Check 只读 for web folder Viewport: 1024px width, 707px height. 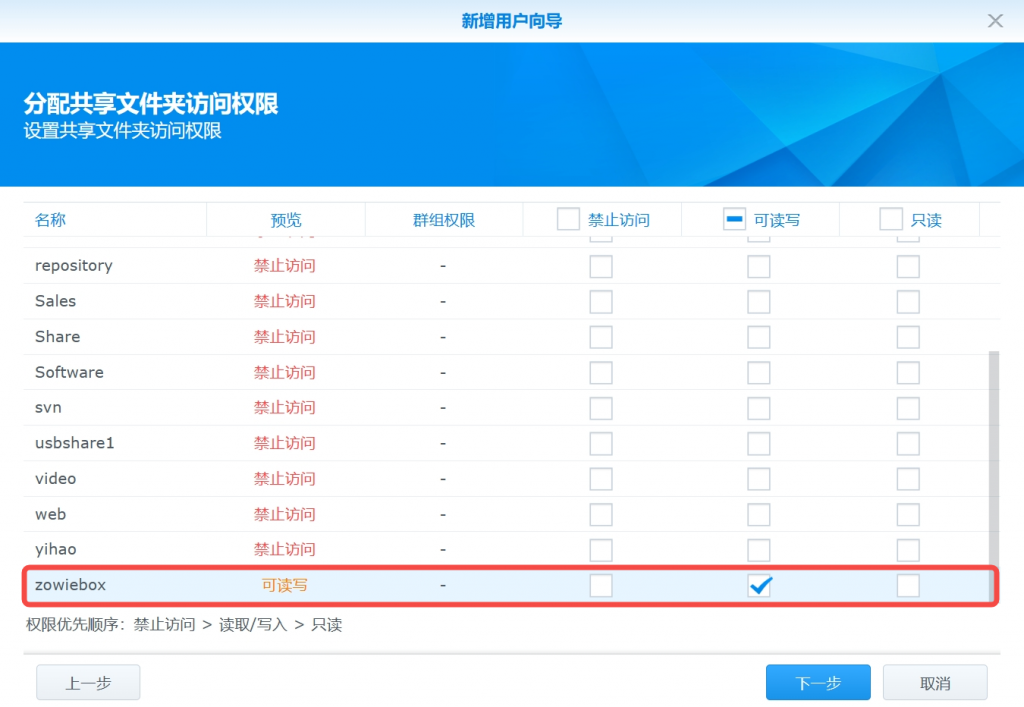pos(908,515)
